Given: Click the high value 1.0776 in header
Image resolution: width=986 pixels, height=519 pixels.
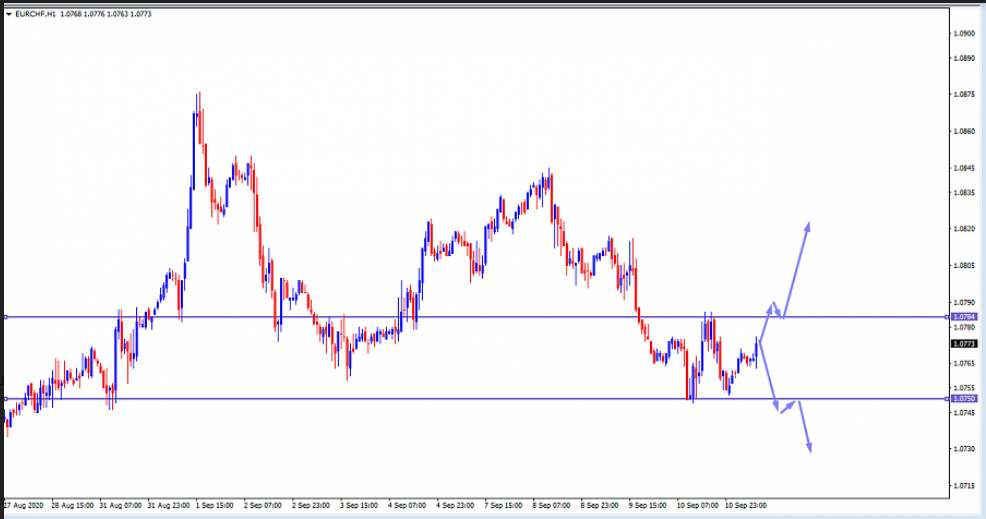Looking at the screenshot, I should 94,14.
